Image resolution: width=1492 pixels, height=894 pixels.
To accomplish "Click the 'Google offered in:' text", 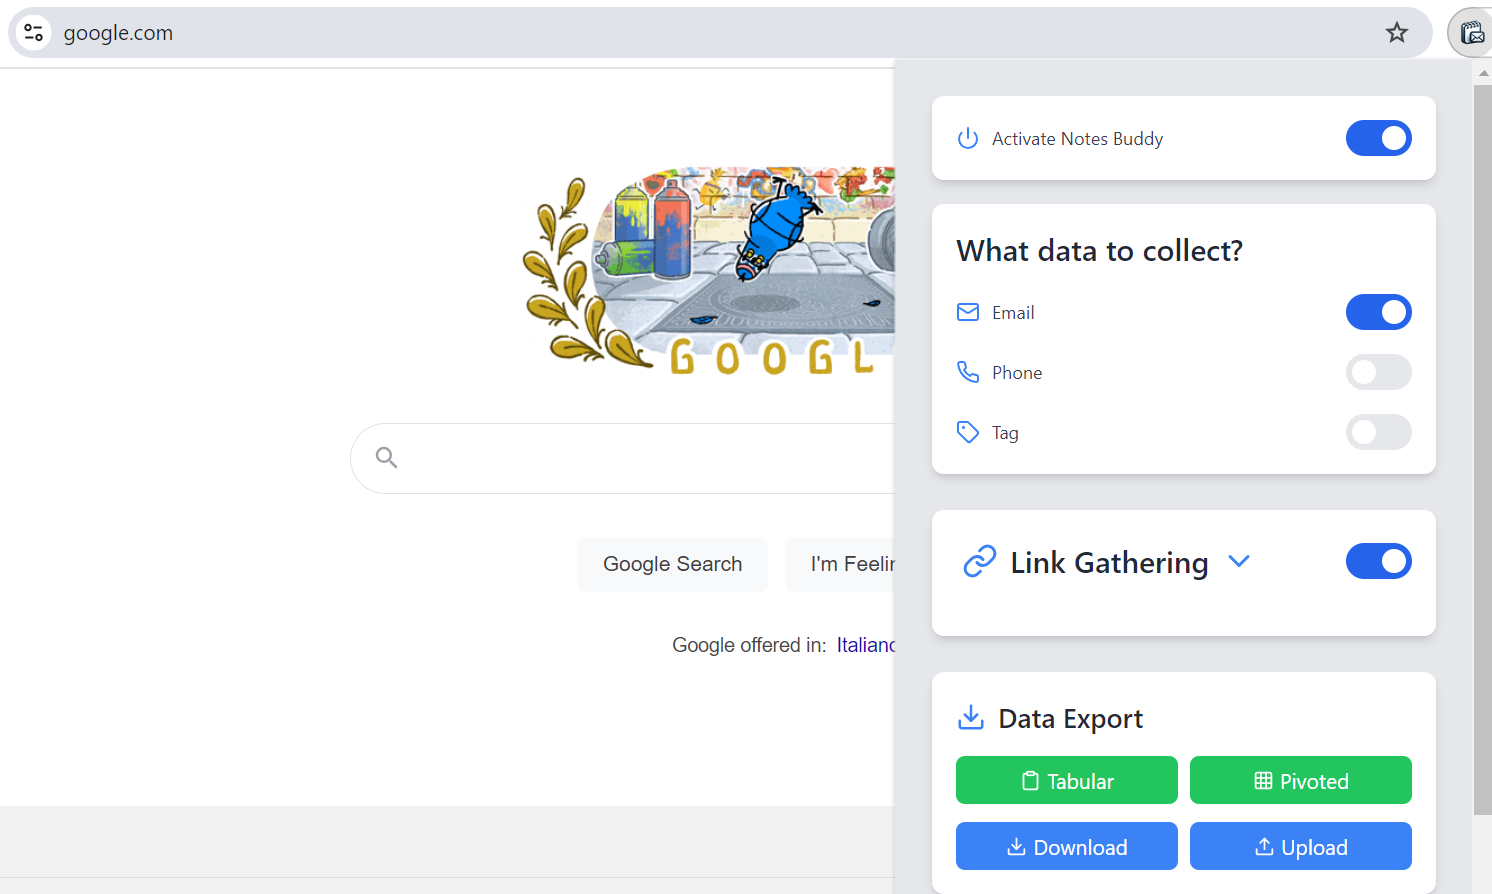I will point(749,645).
